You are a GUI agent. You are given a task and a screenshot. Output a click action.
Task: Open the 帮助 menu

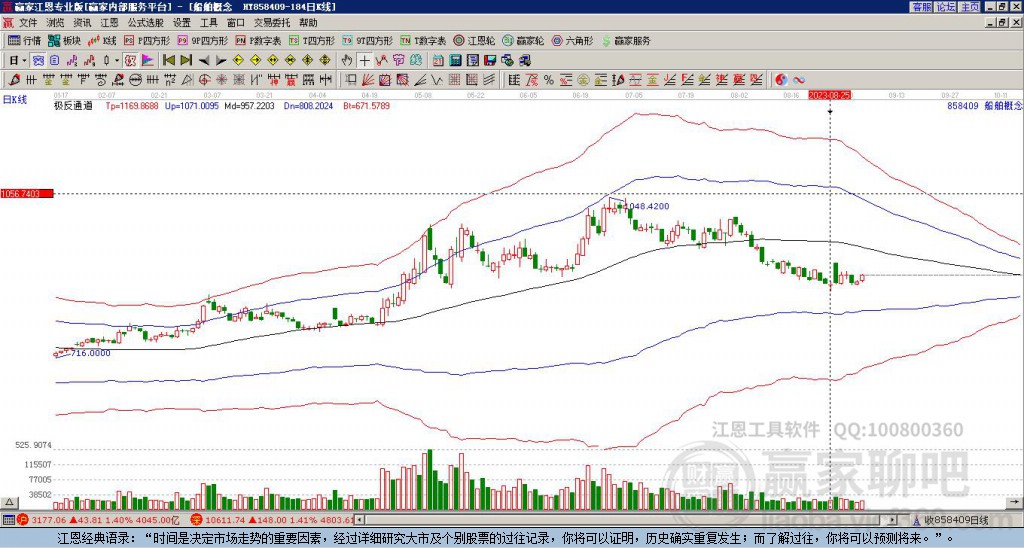pyautogui.click(x=308, y=23)
